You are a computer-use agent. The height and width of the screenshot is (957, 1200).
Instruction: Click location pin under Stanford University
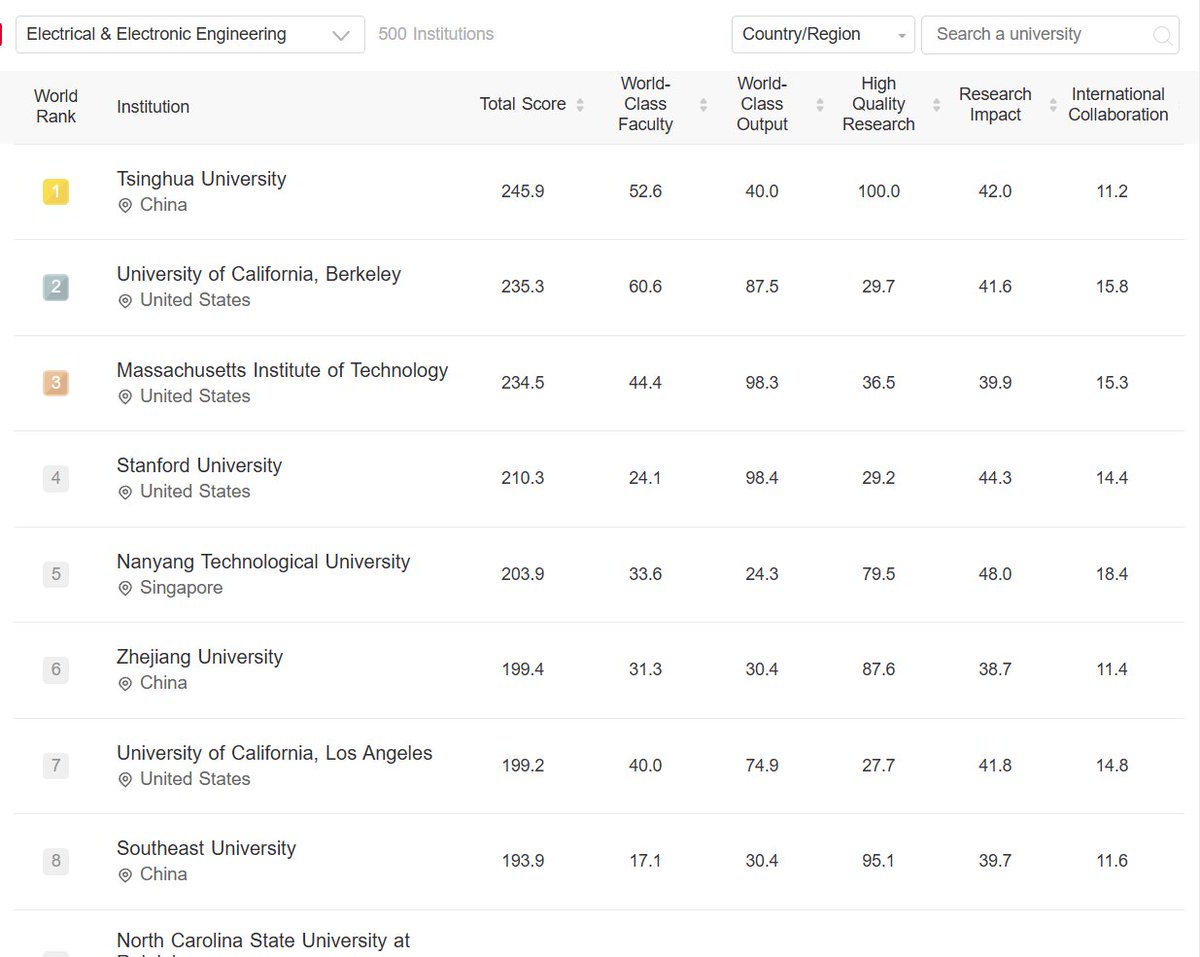pyautogui.click(x=125, y=492)
